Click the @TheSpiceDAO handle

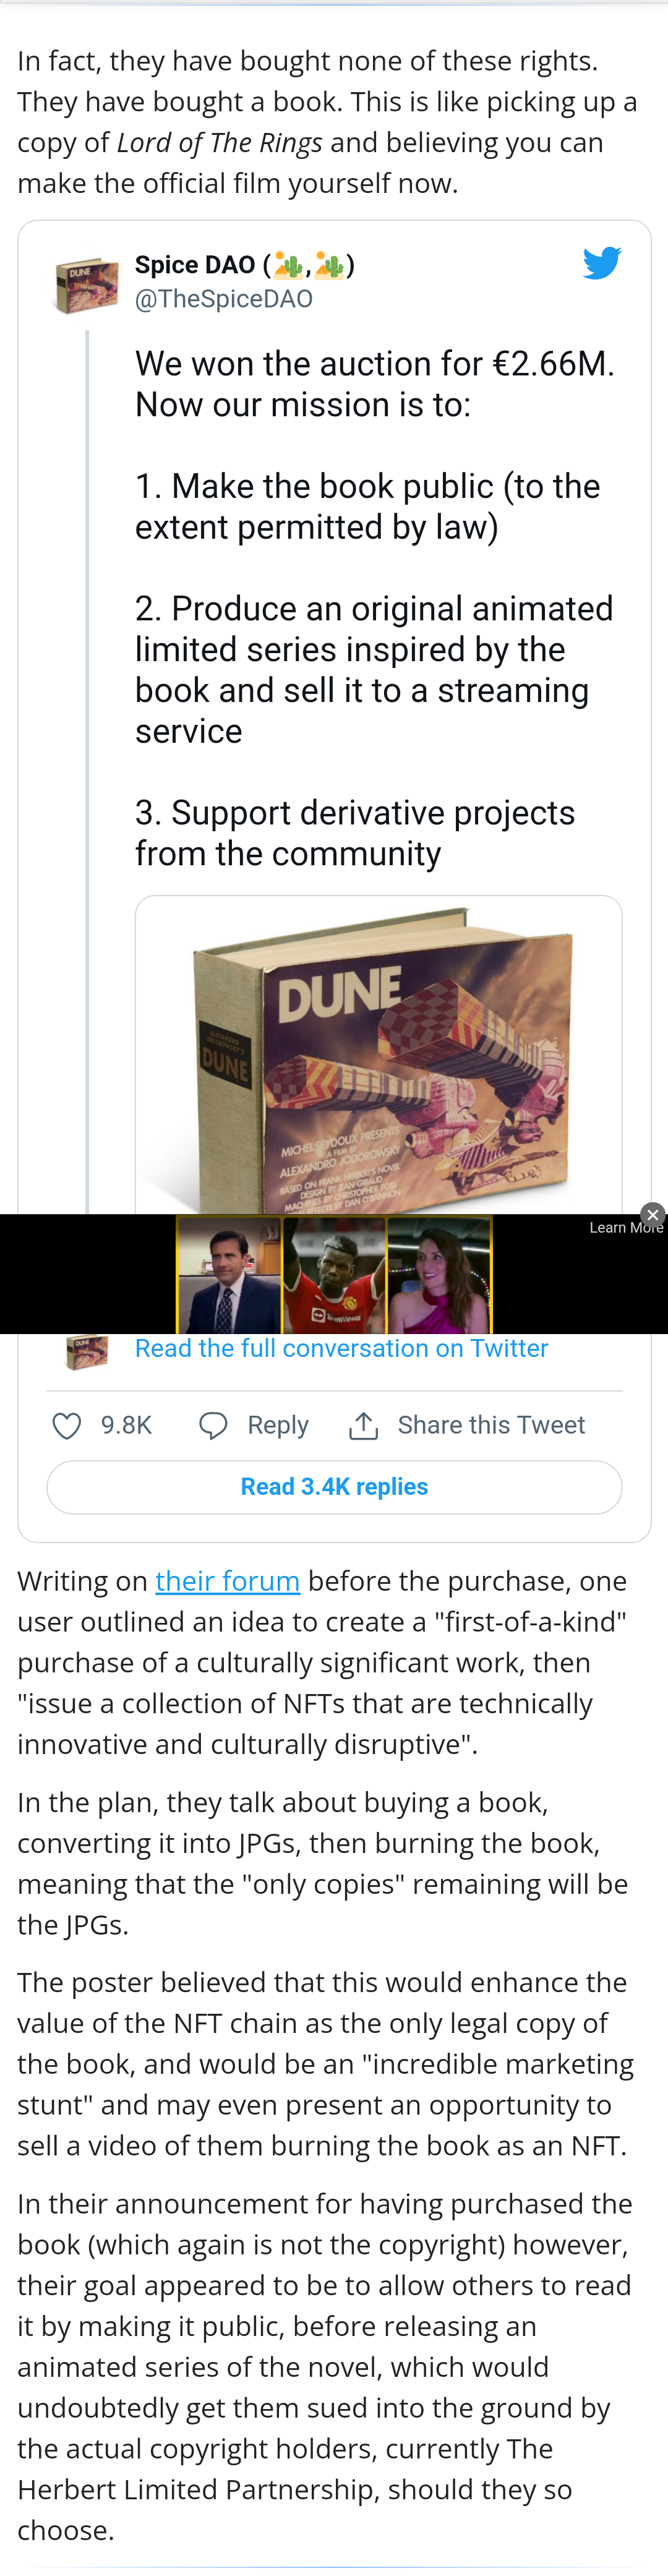[x=224, y=299]
